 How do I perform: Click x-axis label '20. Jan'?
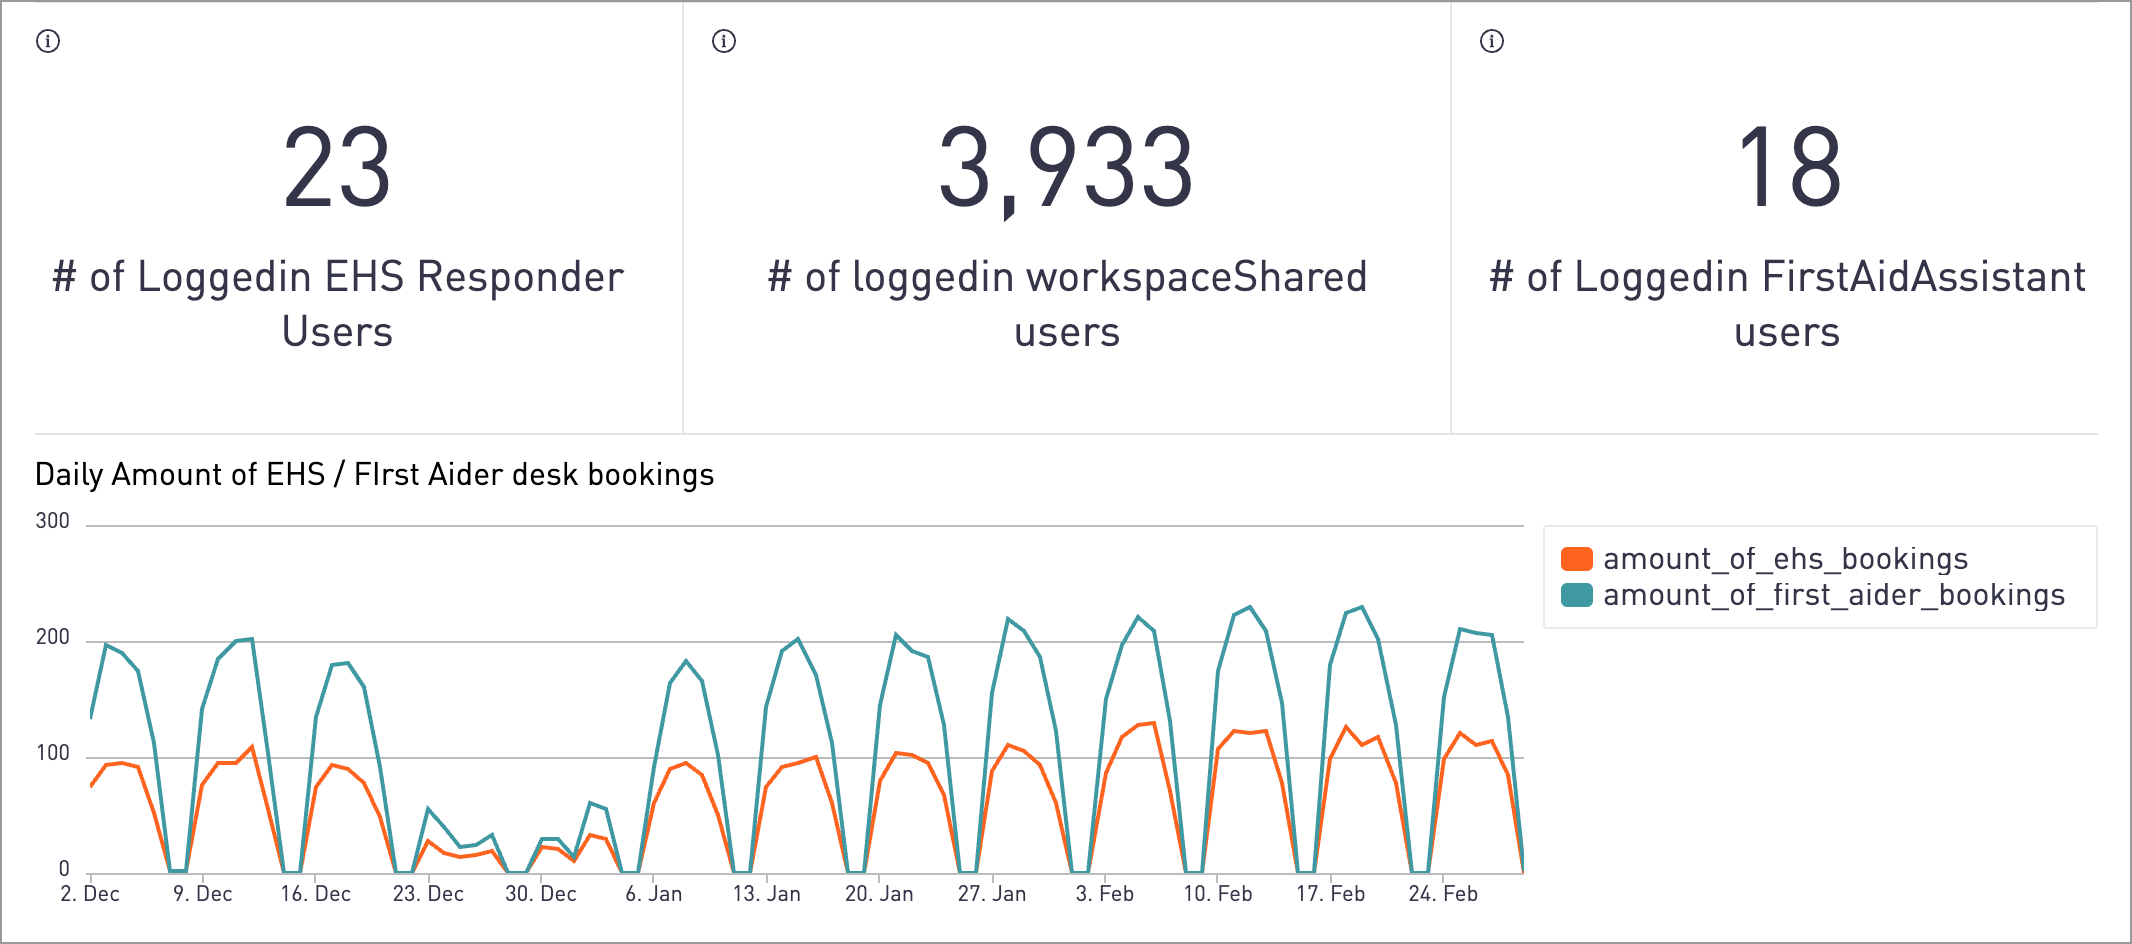pos(879,894)
